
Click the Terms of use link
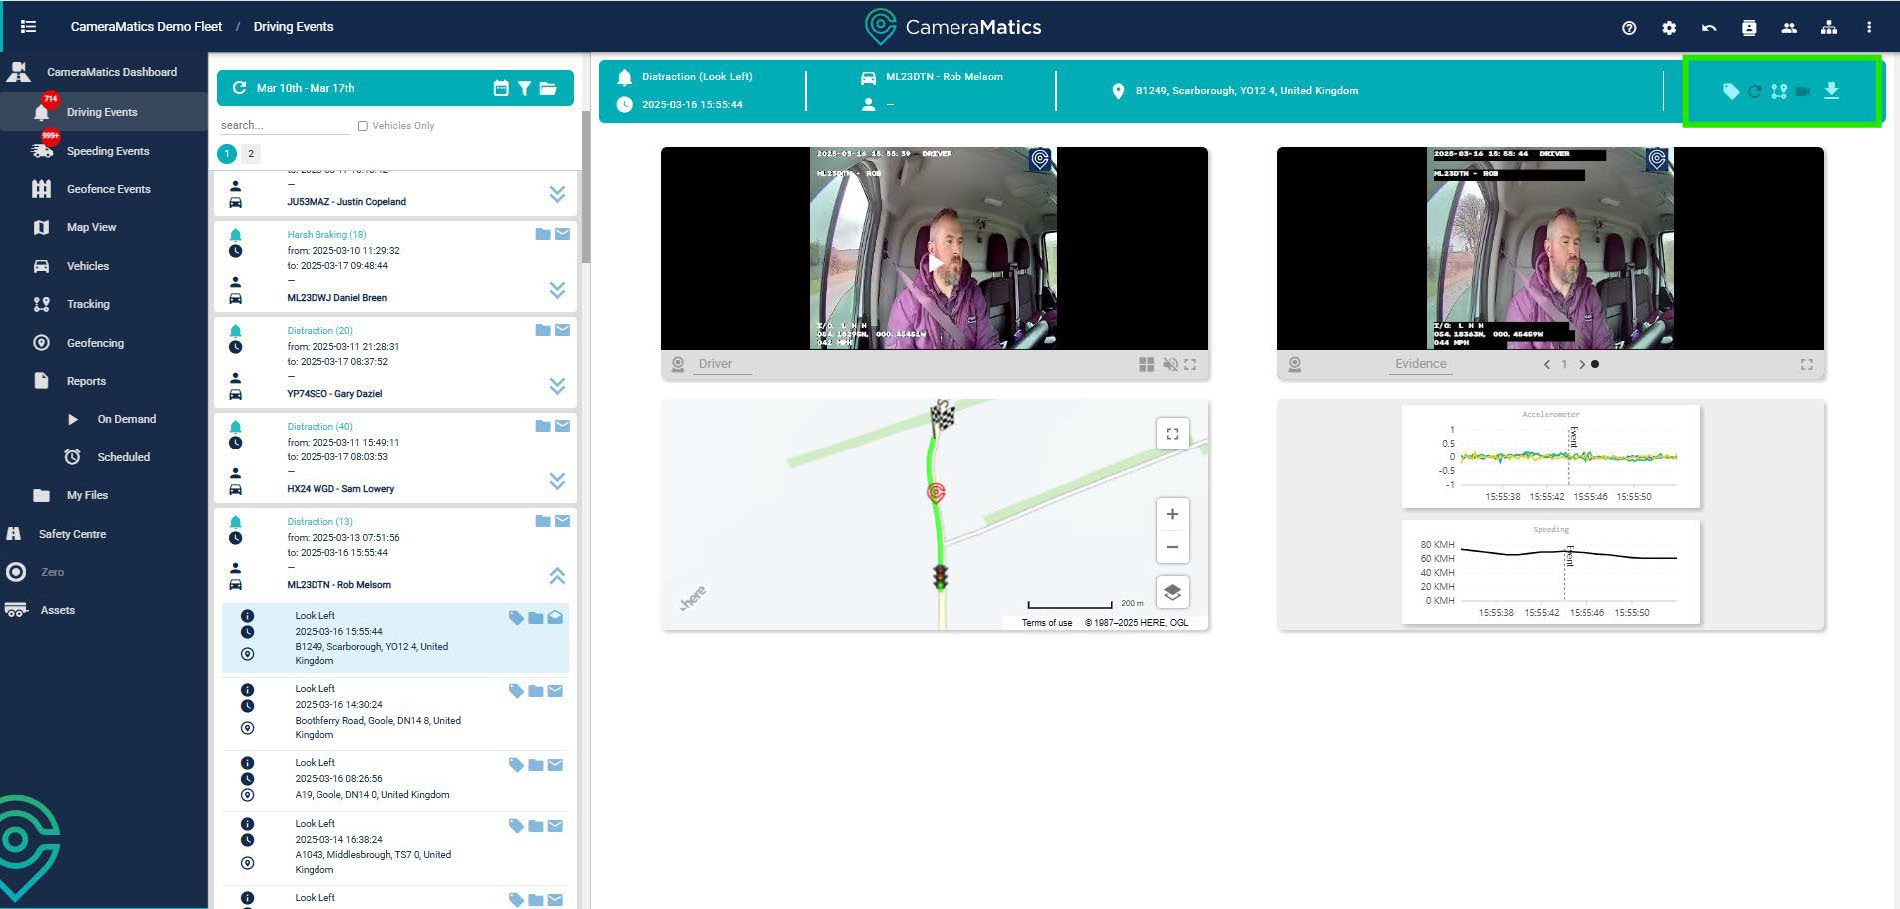click(1046, 623)
